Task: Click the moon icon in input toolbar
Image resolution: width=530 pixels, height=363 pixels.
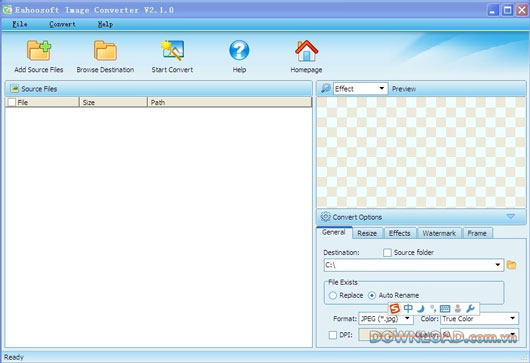Action: [420, 309]
